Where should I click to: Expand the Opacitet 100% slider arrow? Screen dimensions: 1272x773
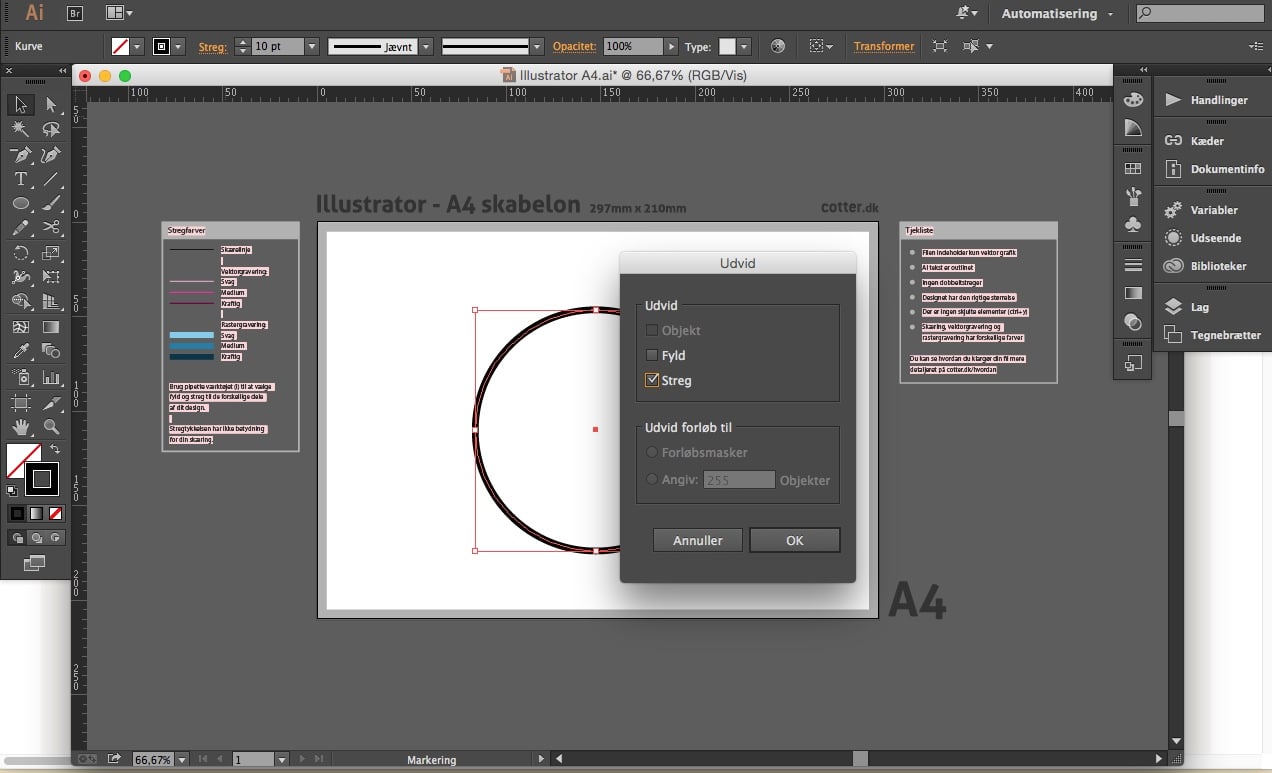(x=672, y=46)
